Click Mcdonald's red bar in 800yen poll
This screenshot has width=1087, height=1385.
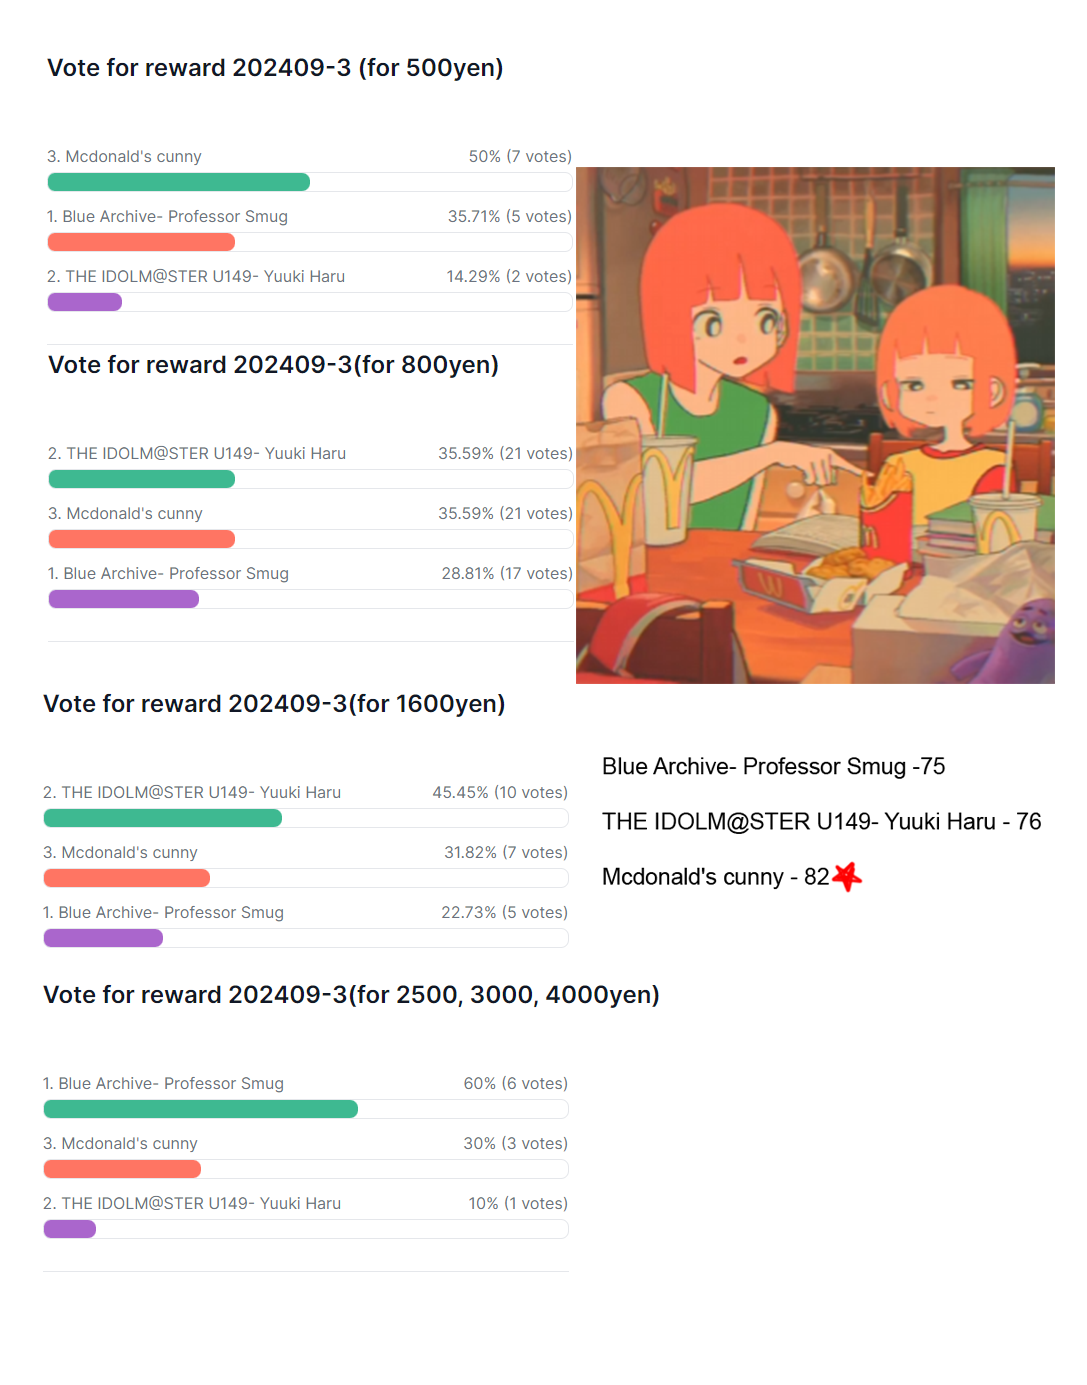pyautogui.click(x=142, y=539)
